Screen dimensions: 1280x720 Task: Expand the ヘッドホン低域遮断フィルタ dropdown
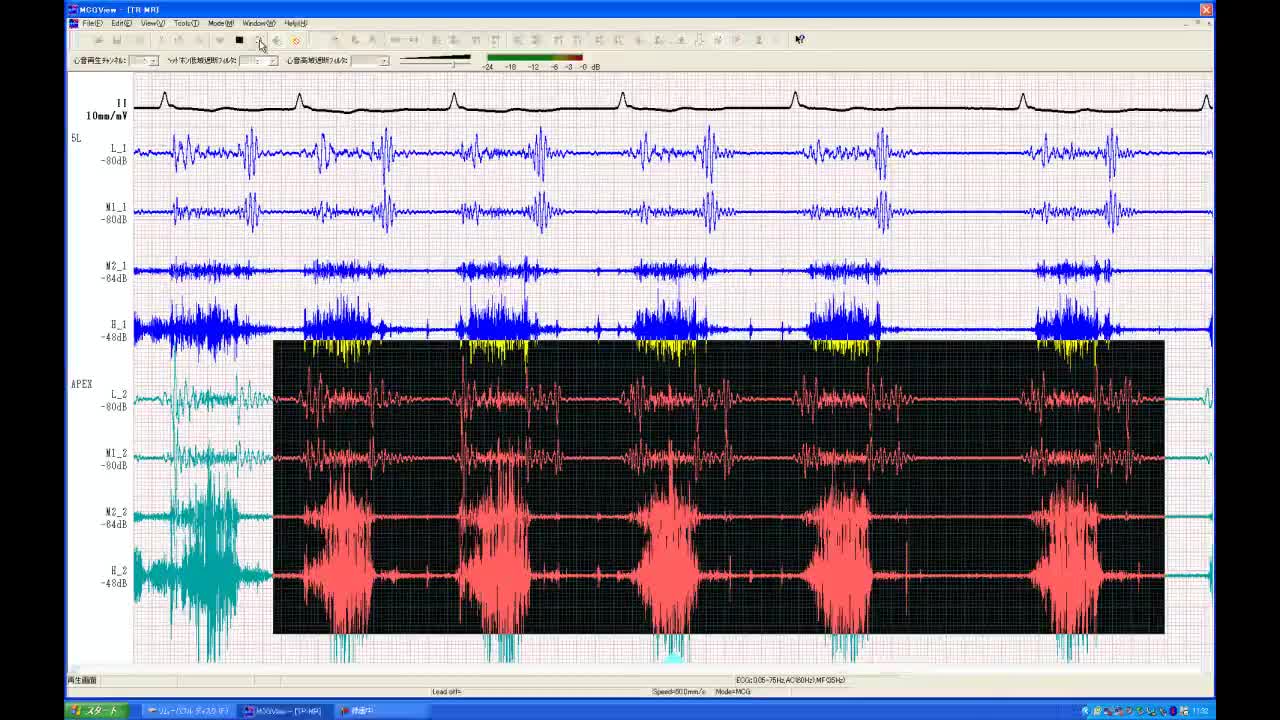click(x=272, y=61)
